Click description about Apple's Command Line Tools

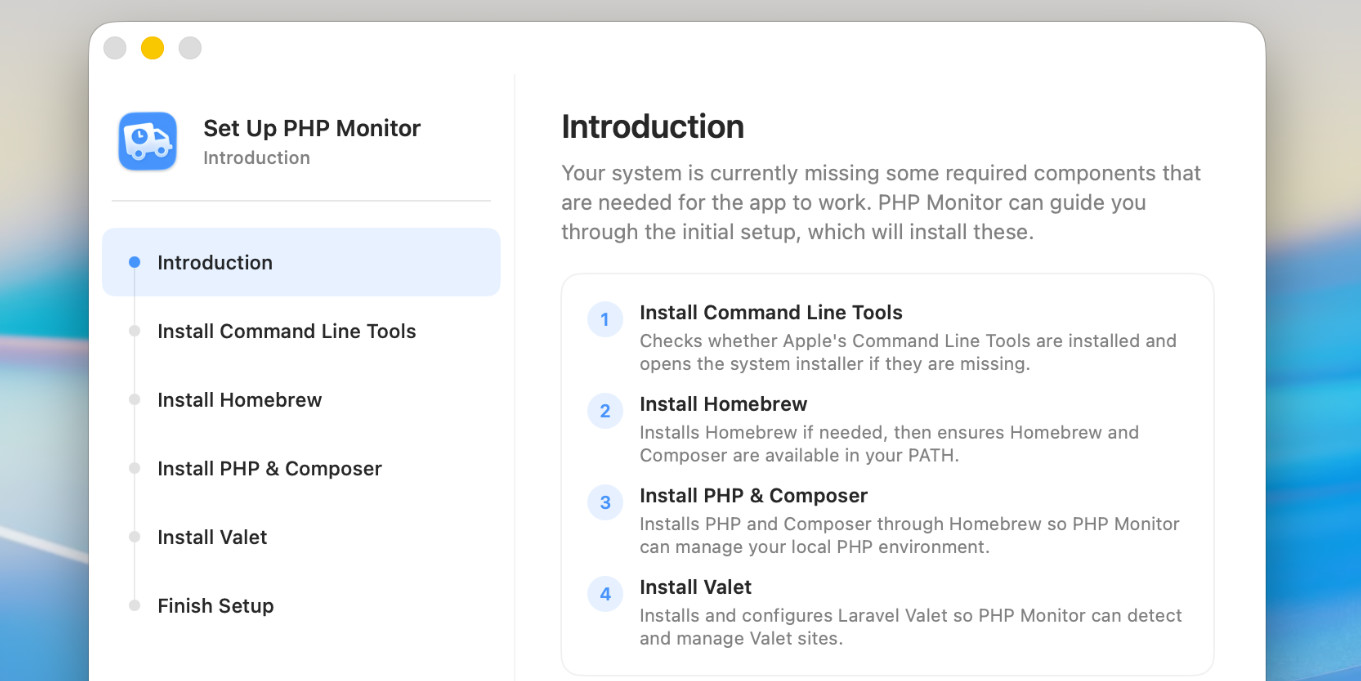[908, 352]
